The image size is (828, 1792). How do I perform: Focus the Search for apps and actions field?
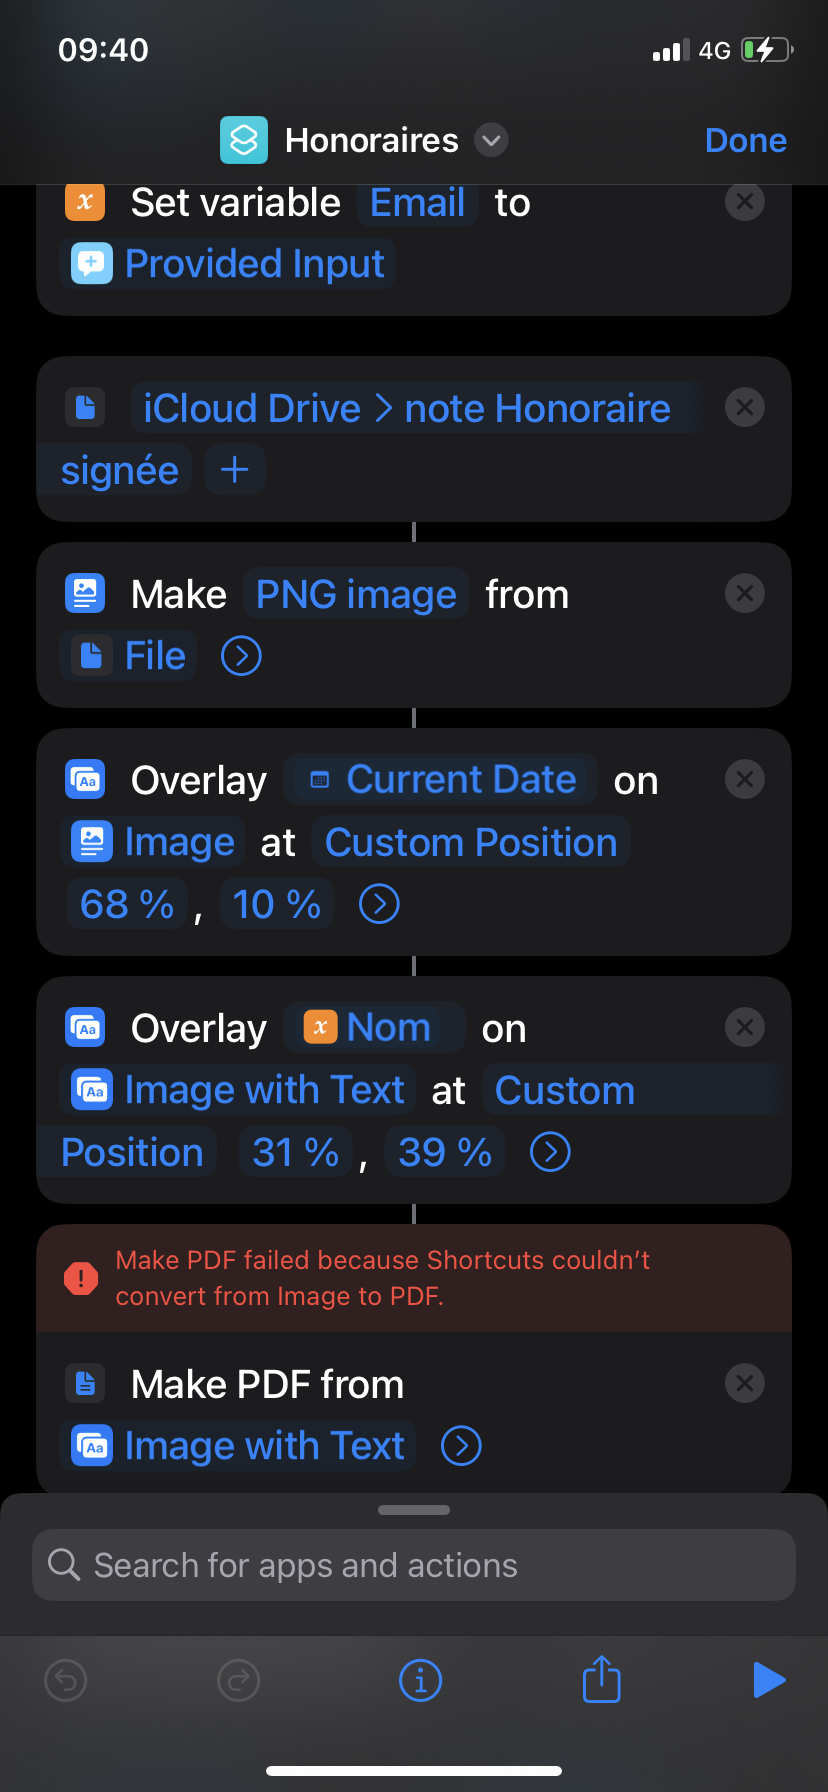[414, 1565]
